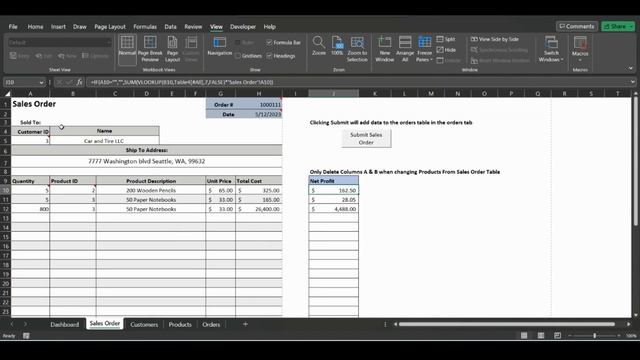This screenshot has height=360, width=640.
Task: Select column J header
Action: coord(333,93)
